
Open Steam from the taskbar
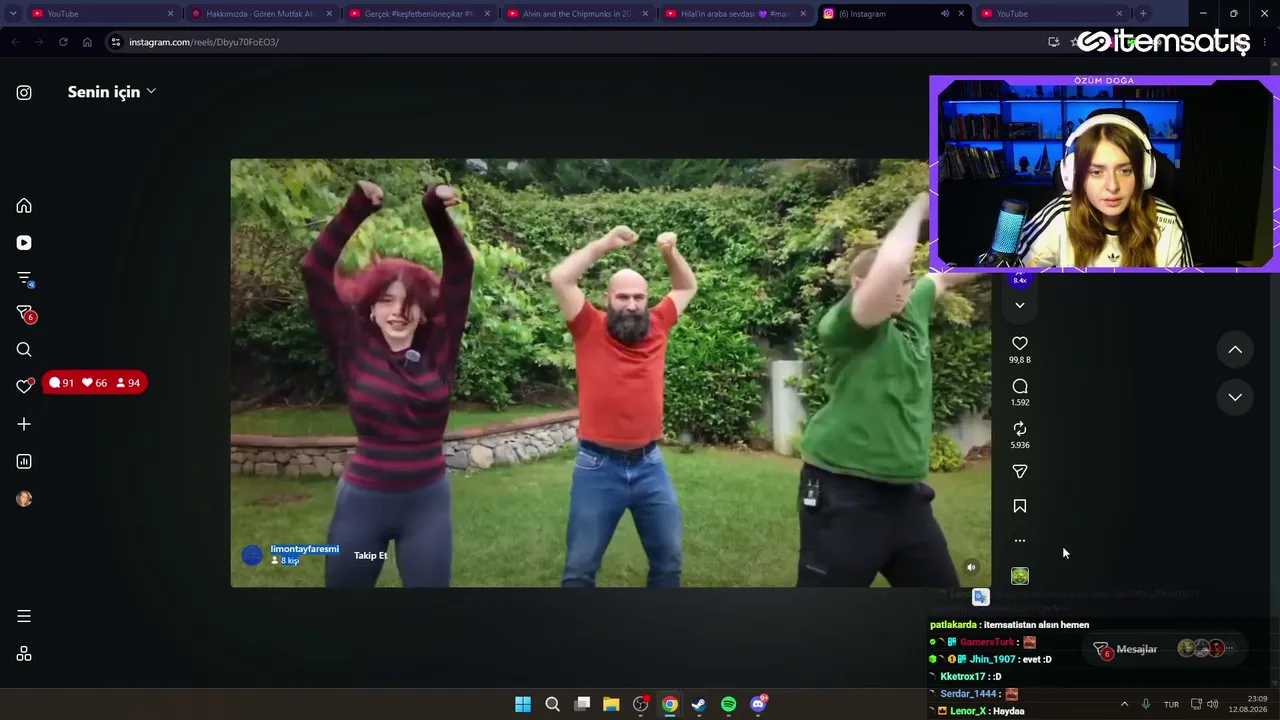[x=699, y=704]
